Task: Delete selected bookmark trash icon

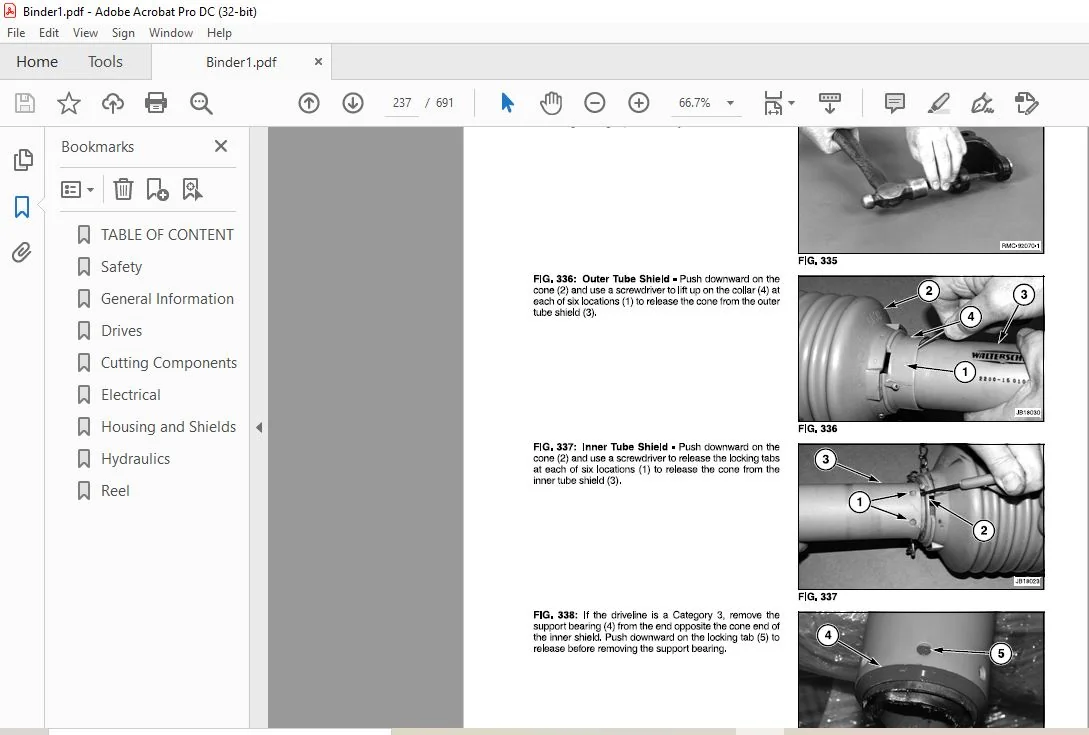Action: [x=123, y=189]
